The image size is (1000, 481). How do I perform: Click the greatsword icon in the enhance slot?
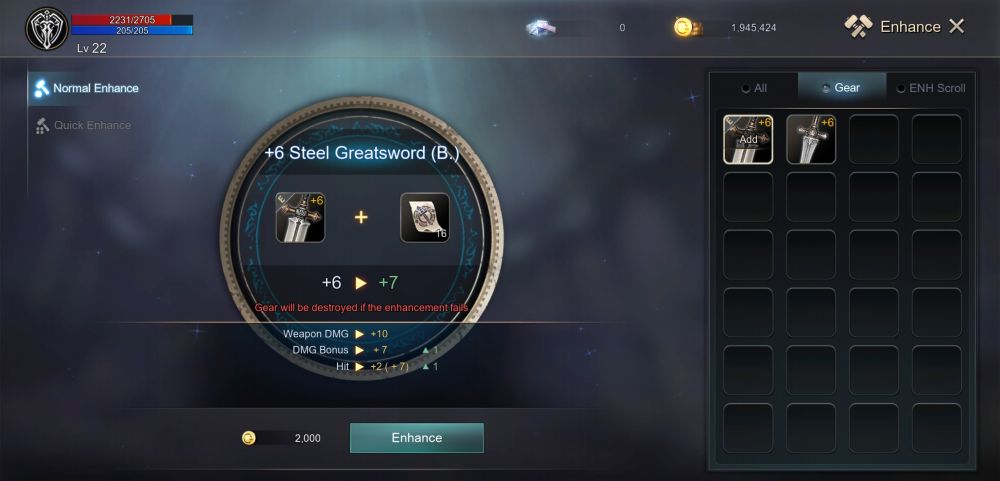pyautogui.click(x=300, y=218)
